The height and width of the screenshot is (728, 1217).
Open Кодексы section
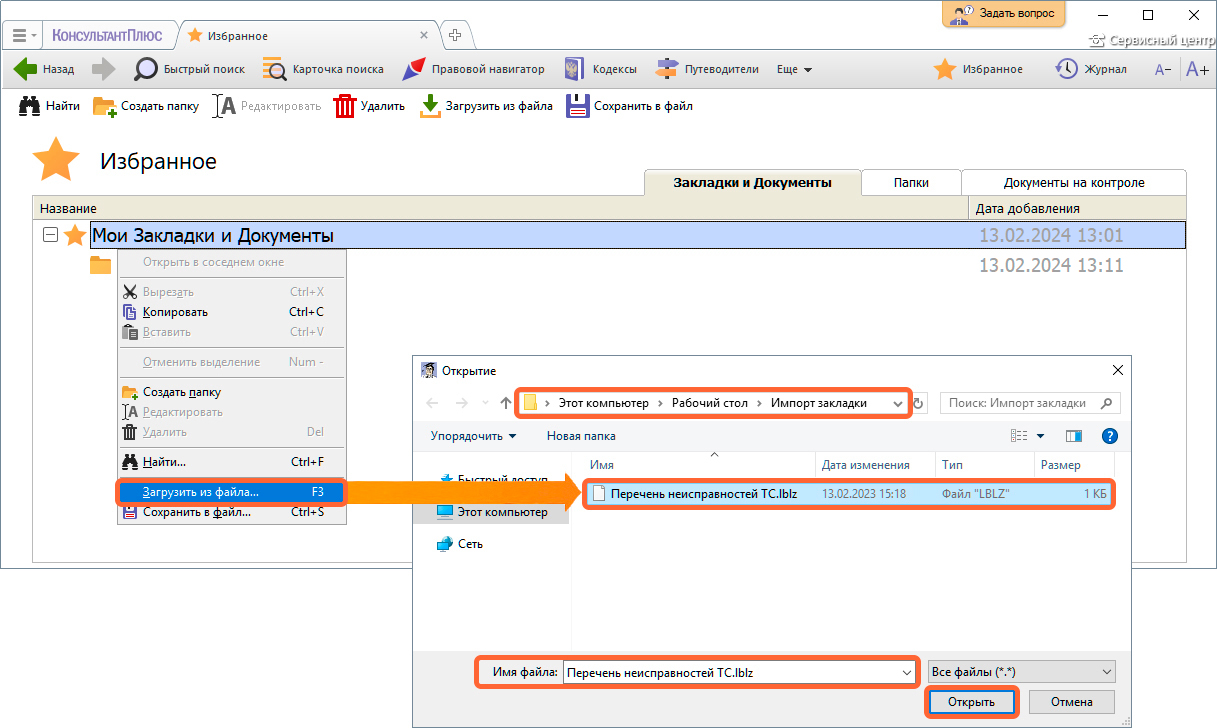600,69
